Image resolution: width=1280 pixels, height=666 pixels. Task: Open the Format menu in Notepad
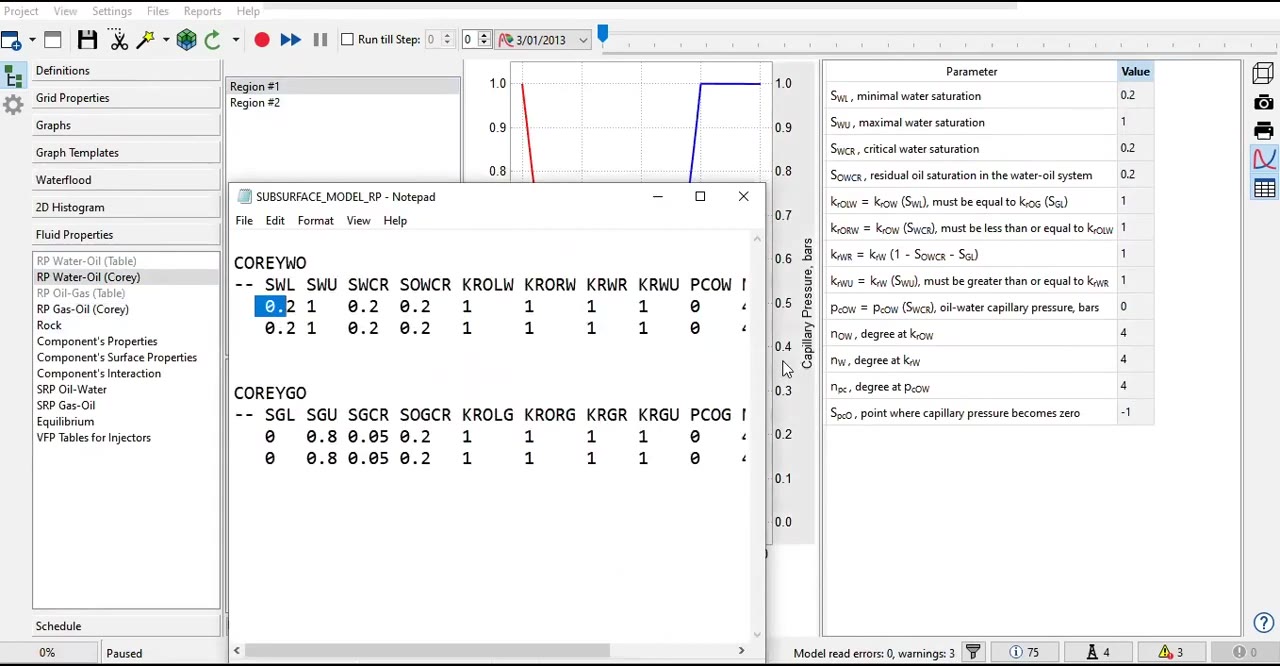tap(315, 220)
